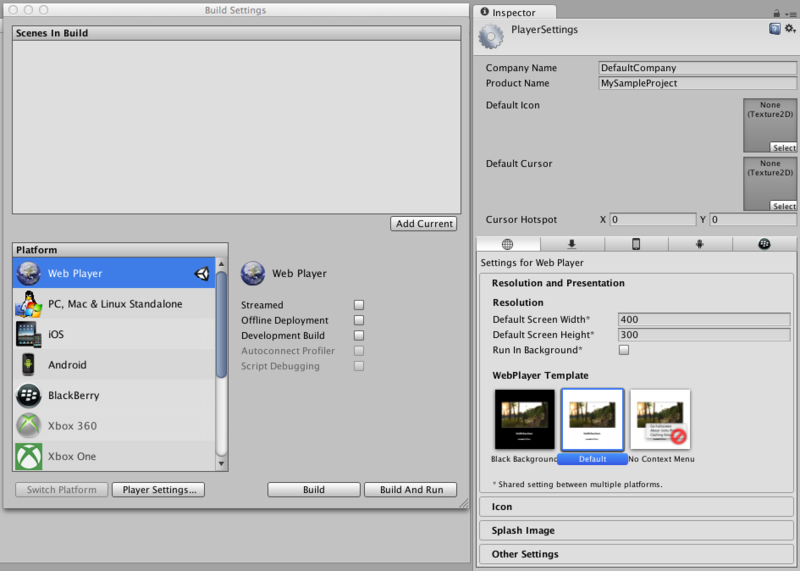Click the Build And Run button

pyautogui.click(x=411, y=489)
